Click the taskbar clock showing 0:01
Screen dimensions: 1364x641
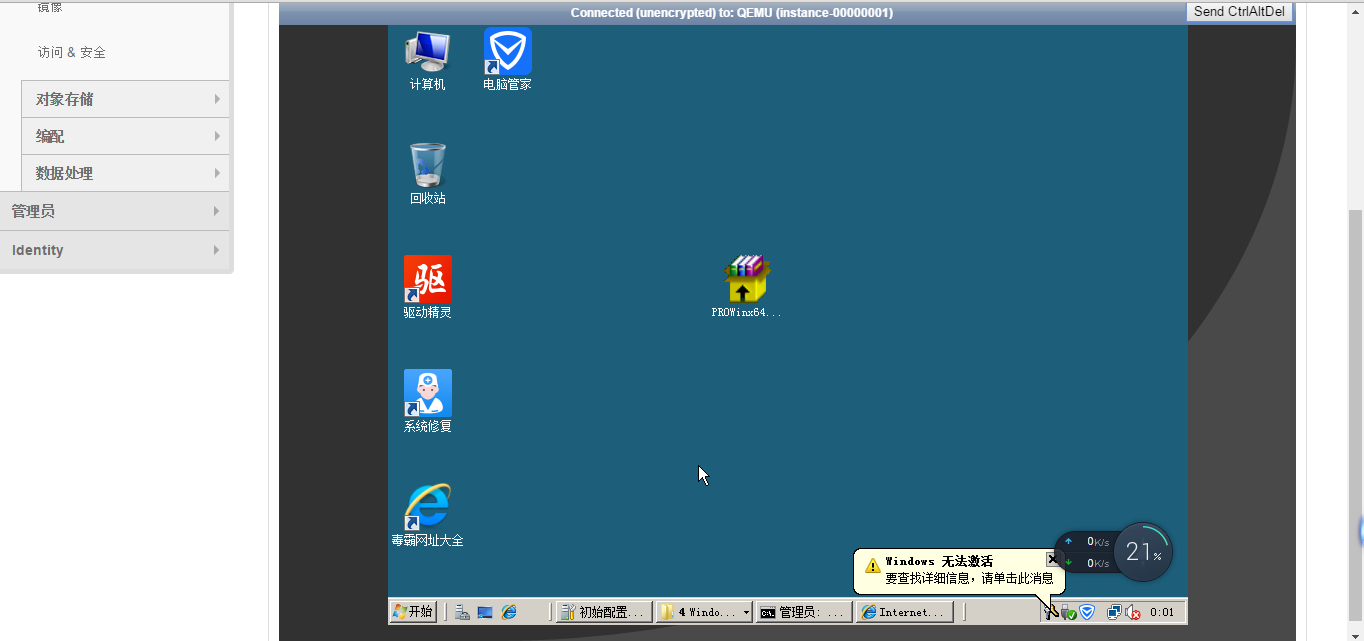pyautogui.click(x=1162, y=612)
